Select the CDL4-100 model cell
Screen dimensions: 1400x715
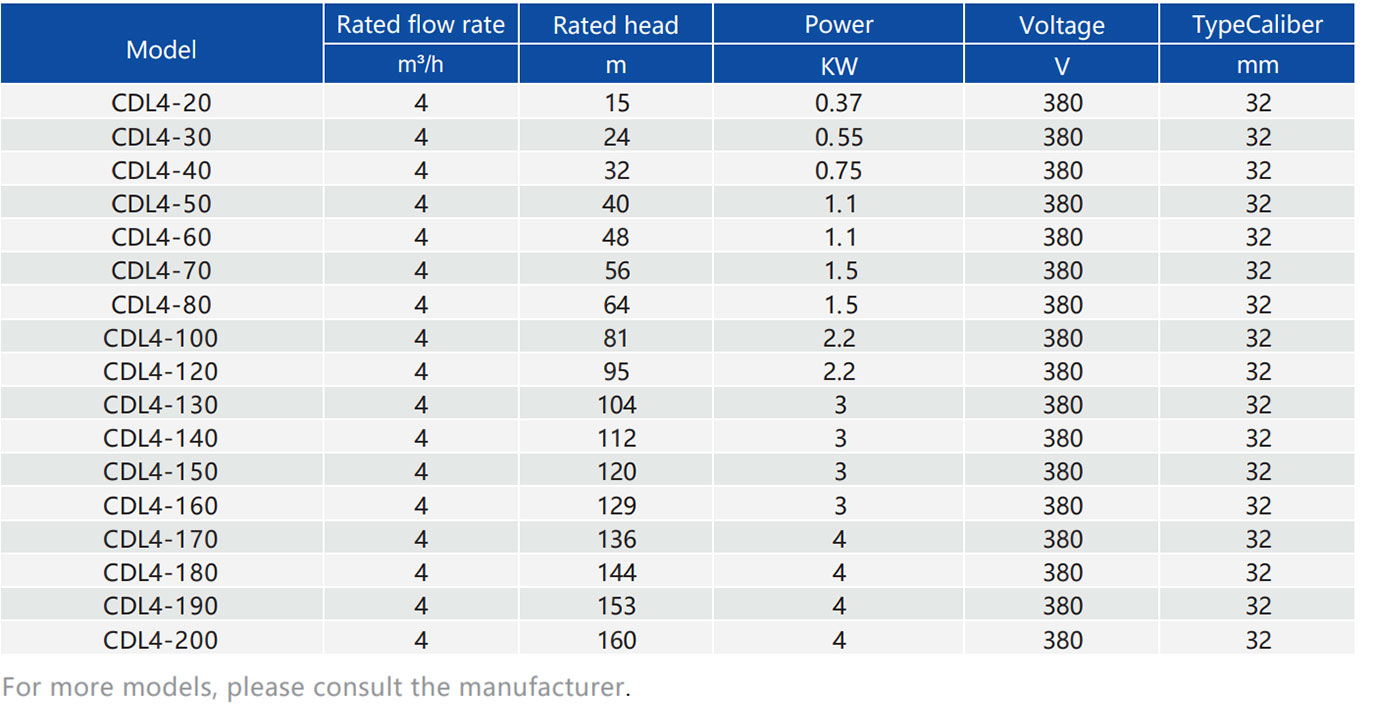(x=161, y=338)
